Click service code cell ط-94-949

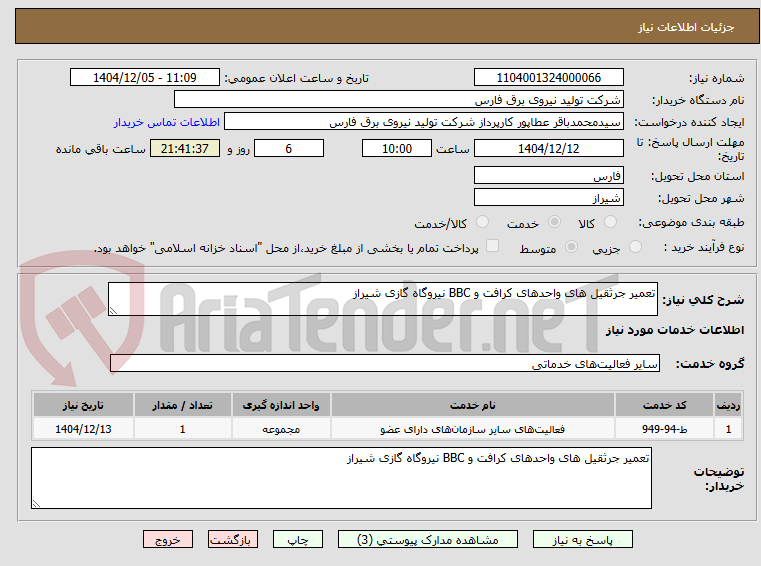pos(664,429)
